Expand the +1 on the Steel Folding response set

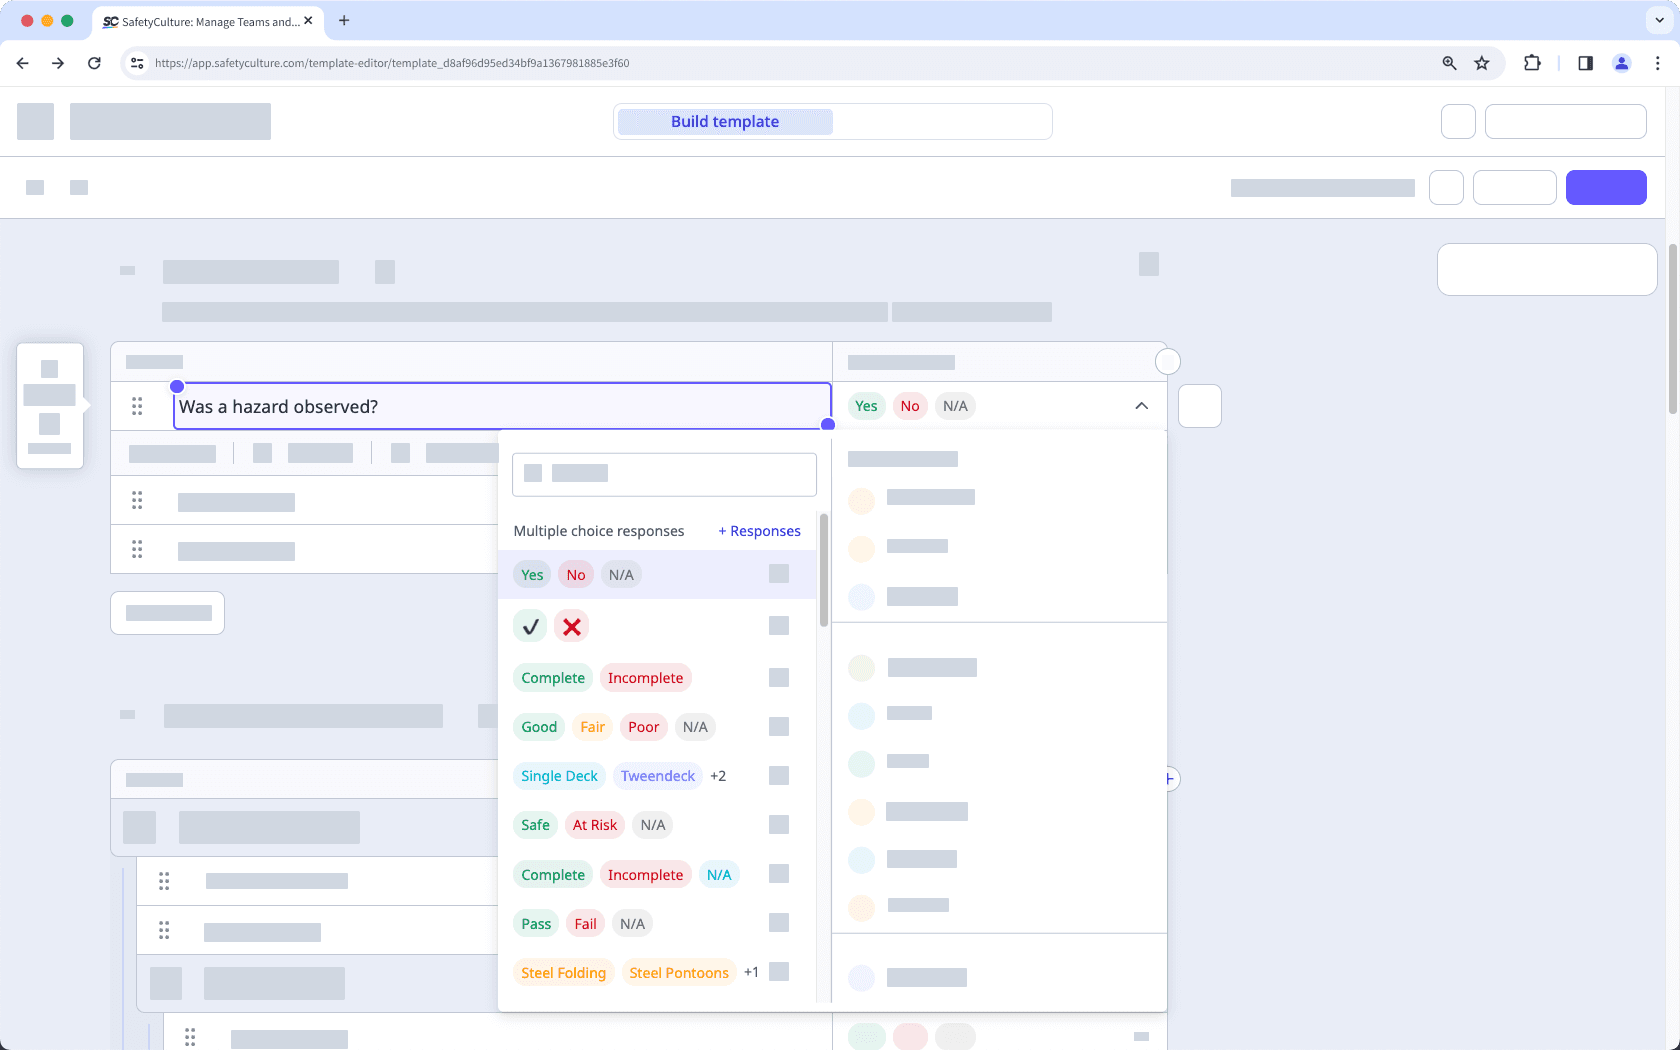tap(751, 971)
